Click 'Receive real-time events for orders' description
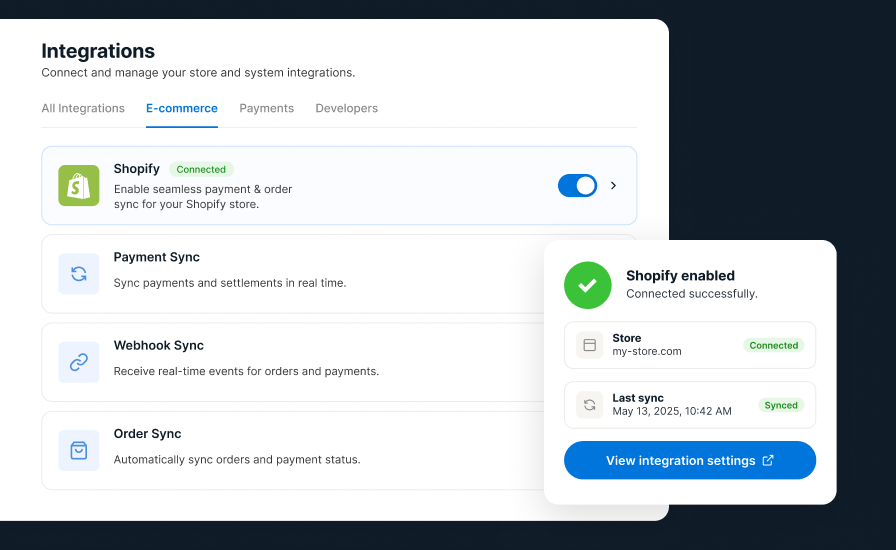The width and height of the screenshot is (896, 550). click(x=246, y=372)
